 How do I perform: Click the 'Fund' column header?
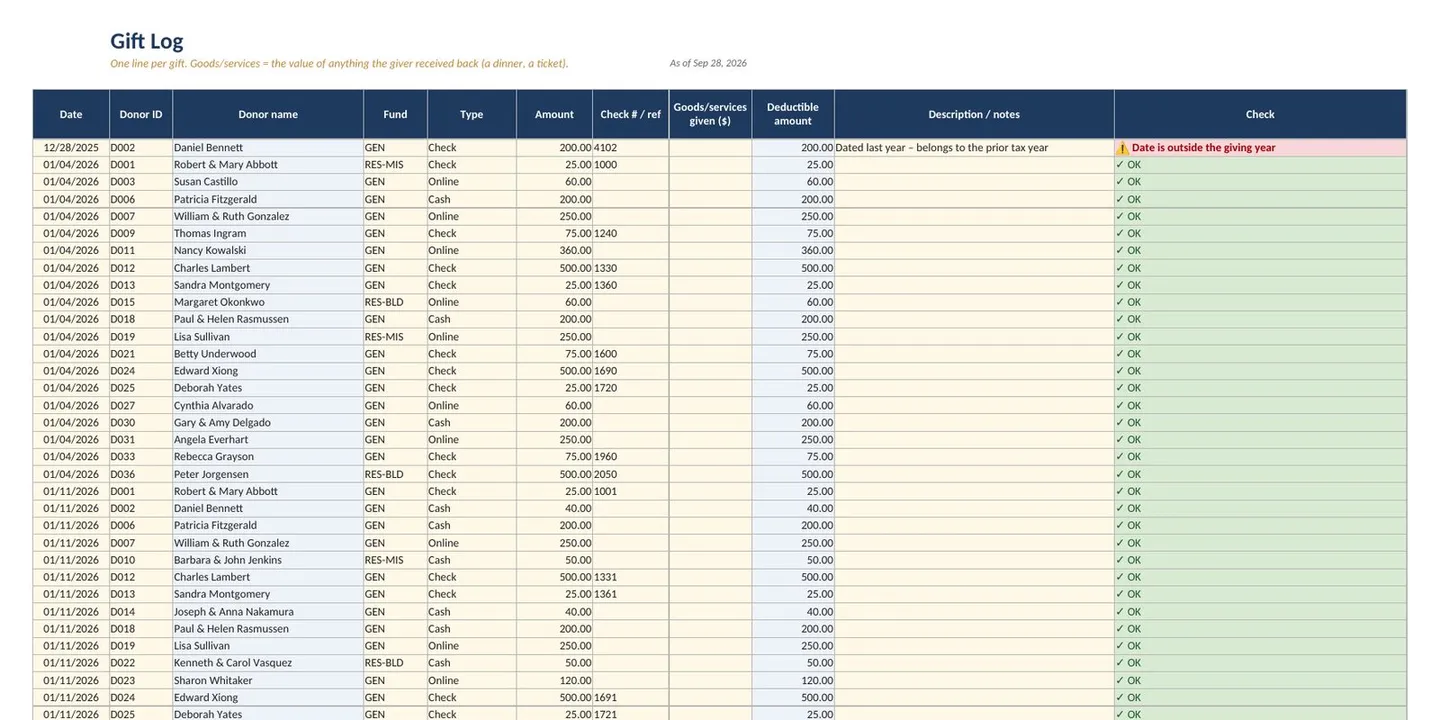[x=395, y=114]
